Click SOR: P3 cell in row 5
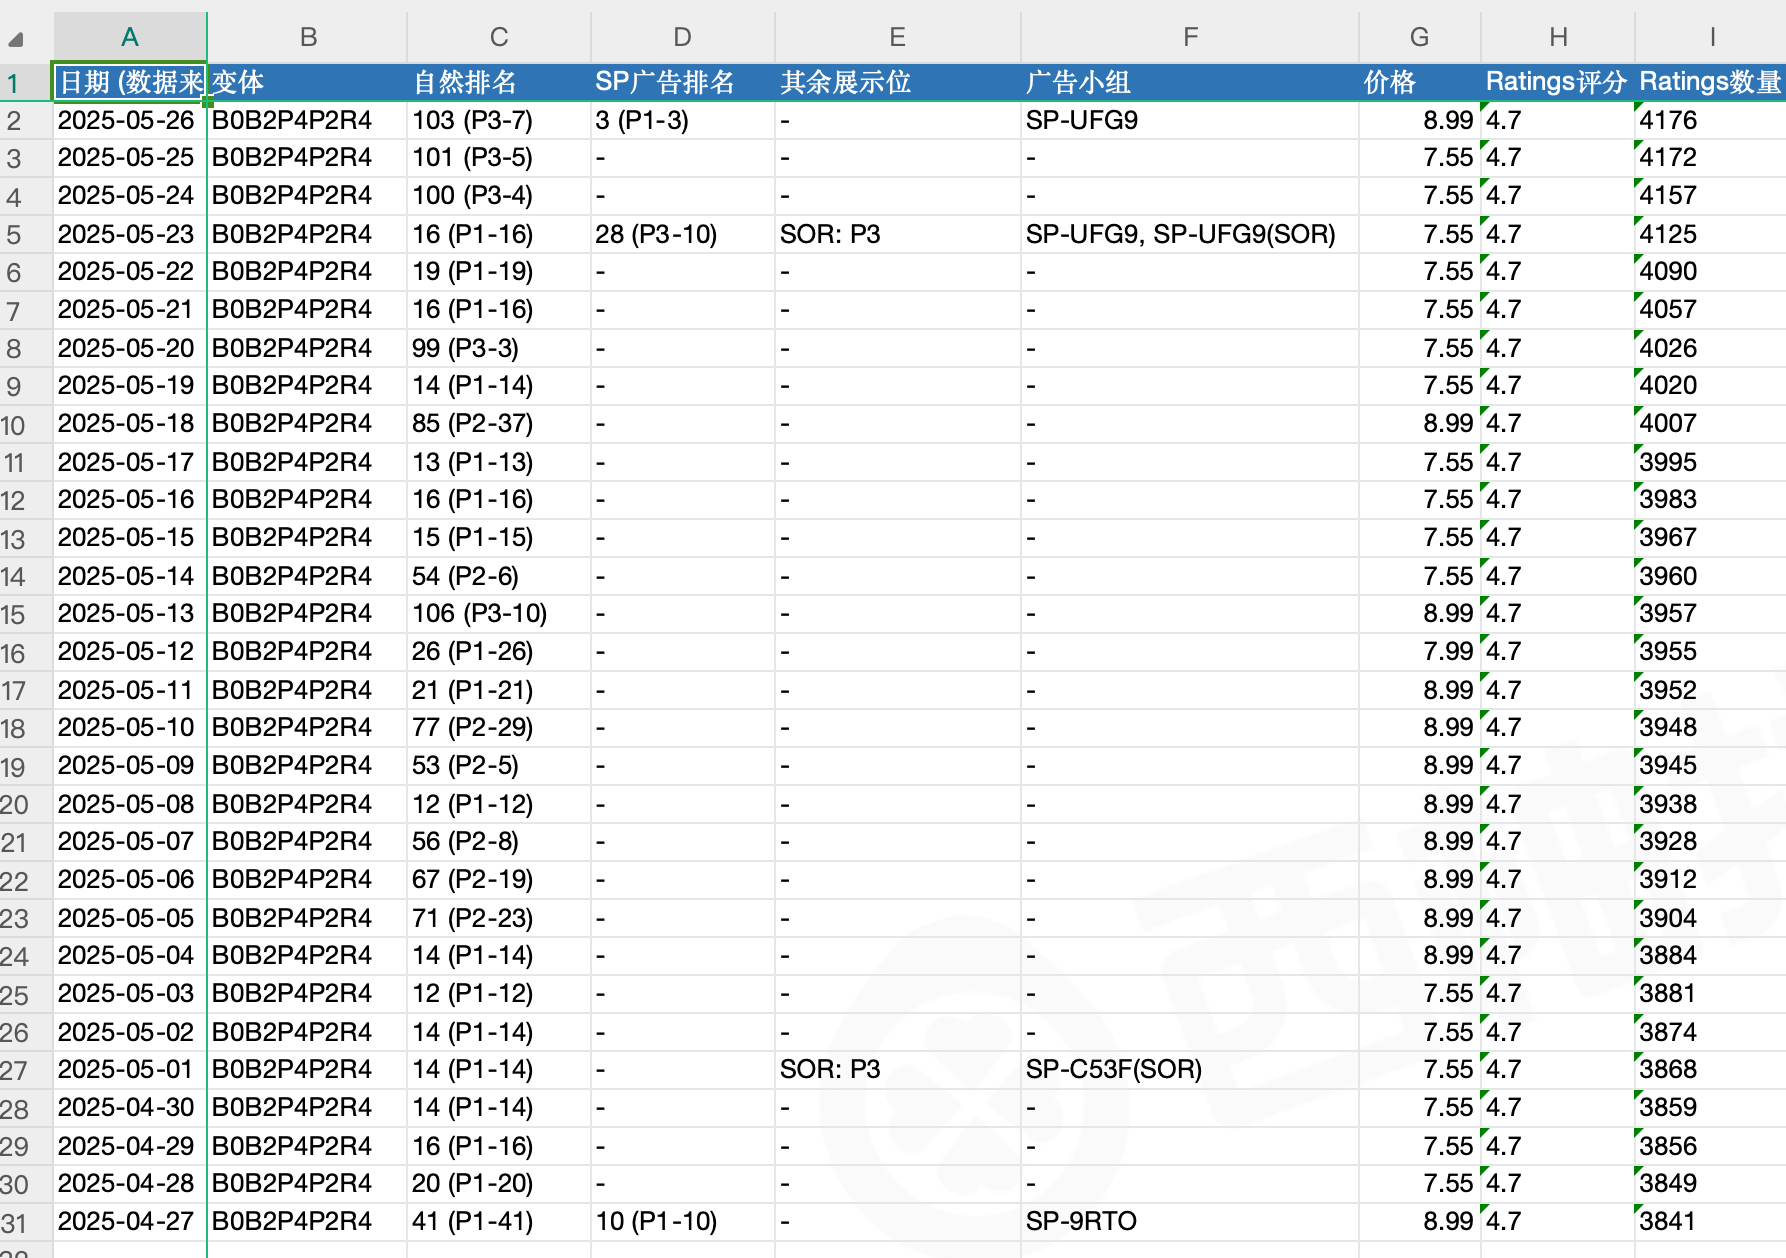 [x=898, y=234]
